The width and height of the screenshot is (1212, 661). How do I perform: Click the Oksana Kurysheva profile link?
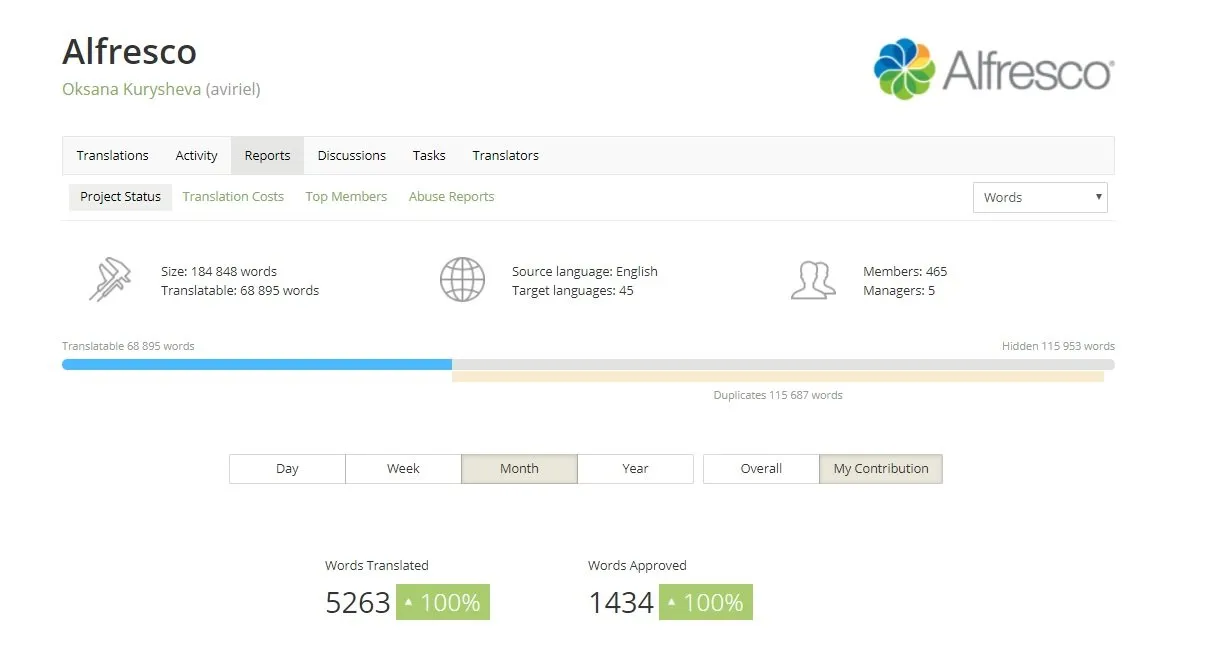pyautogui.click(x=131, y=89)
